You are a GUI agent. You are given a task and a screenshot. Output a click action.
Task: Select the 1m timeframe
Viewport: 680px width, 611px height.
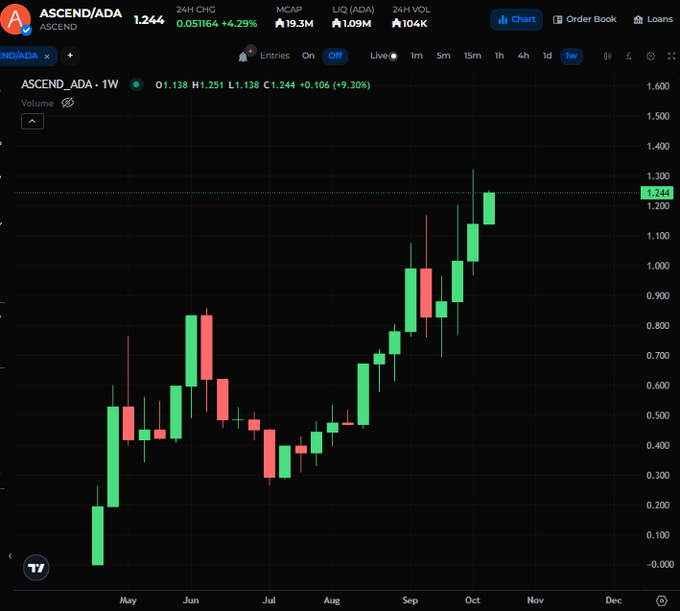(417, 56)
